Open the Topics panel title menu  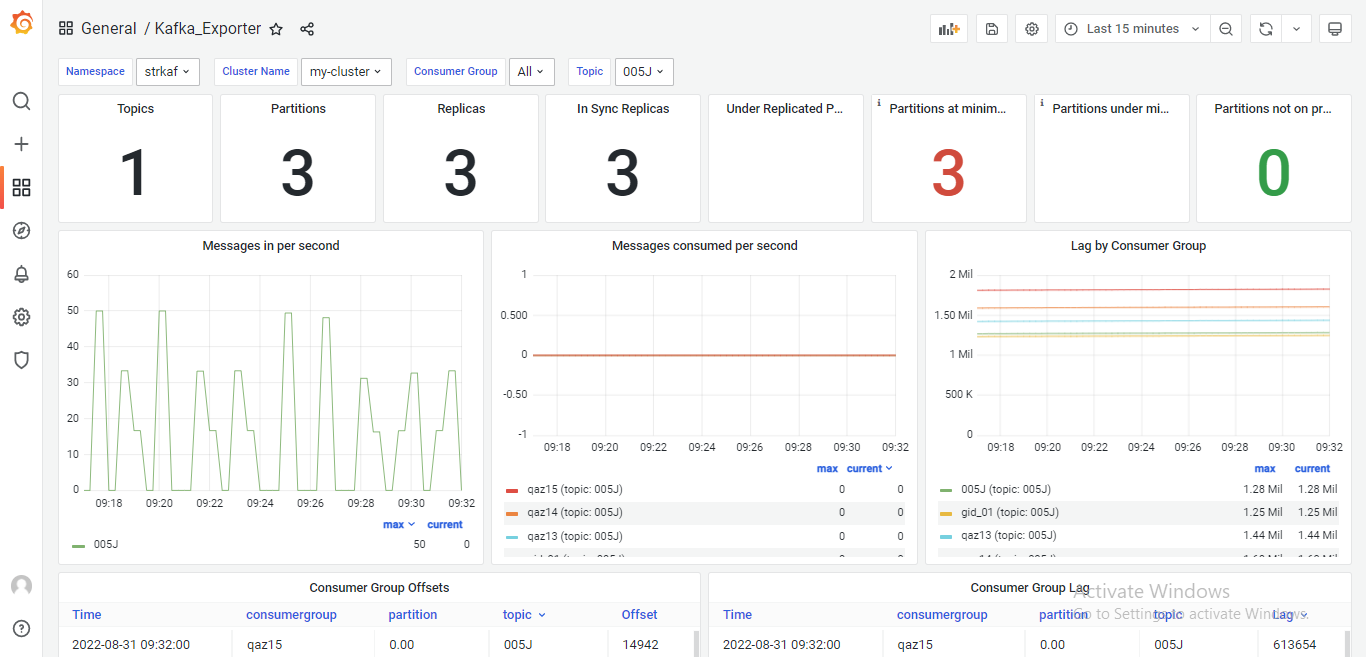coord(135,108)
